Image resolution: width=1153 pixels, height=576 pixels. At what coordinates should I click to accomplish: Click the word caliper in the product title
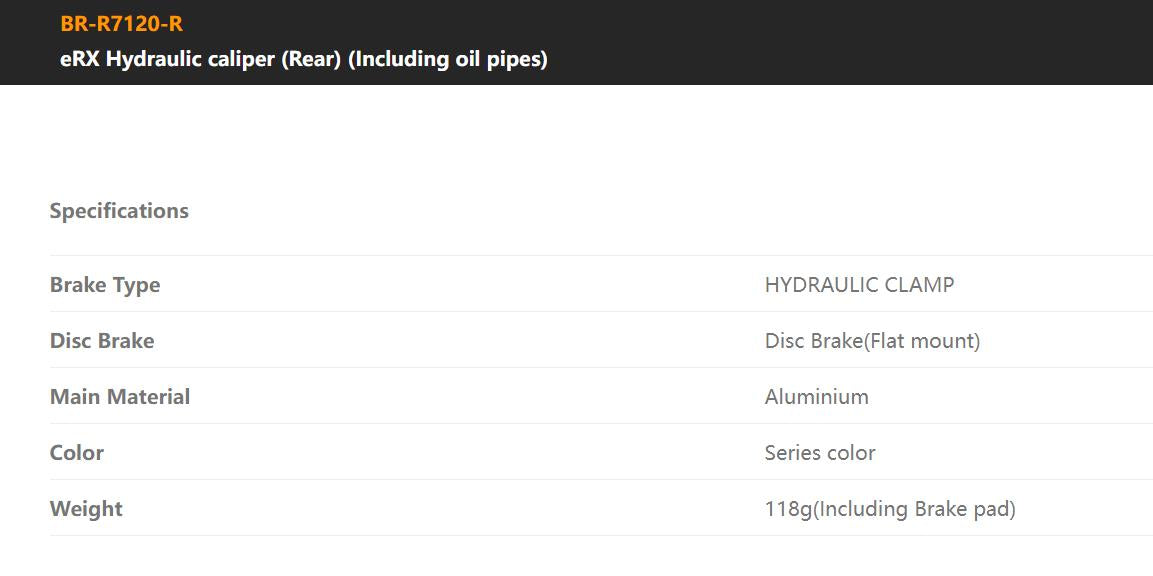pyautogui.click(x=240, y=59)
